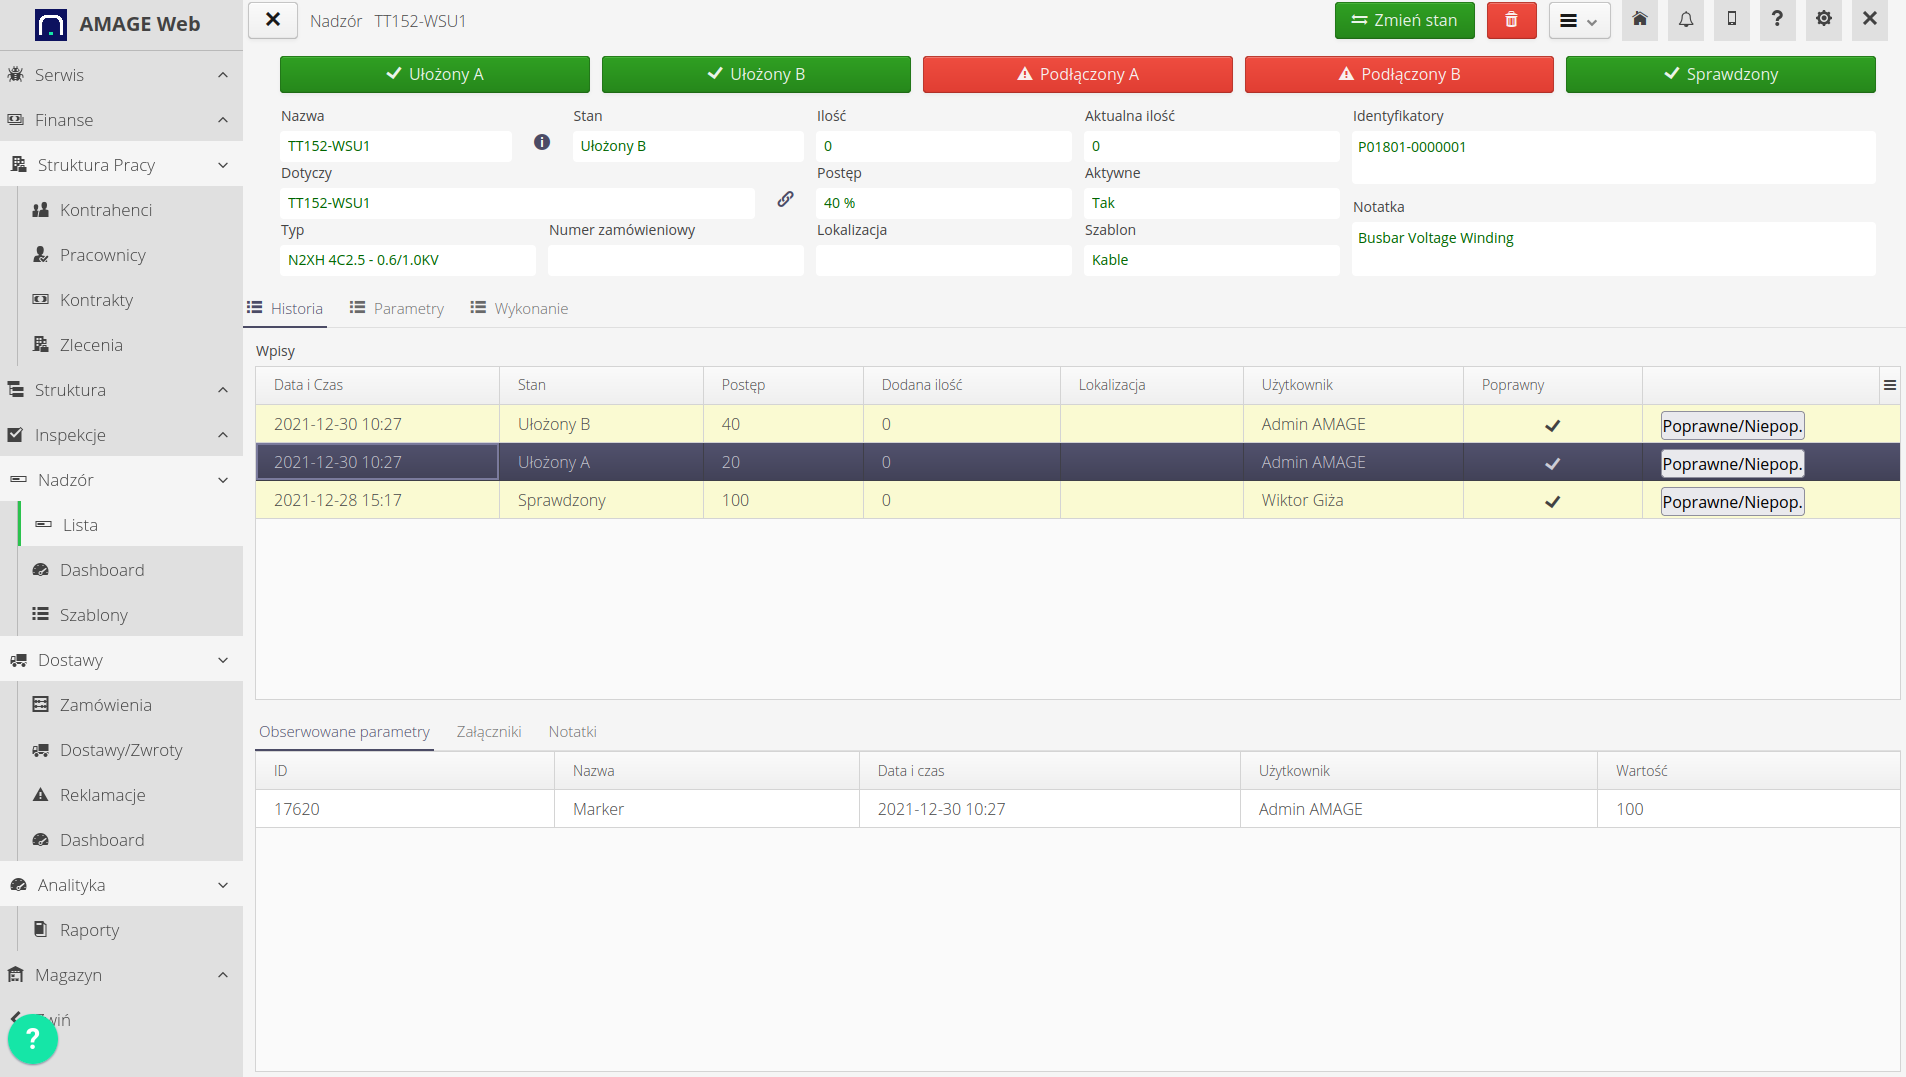This screenshot has height=1077, width=1906.
Task: Click the red trash delete icon
Action: [x=1510, y=21]
